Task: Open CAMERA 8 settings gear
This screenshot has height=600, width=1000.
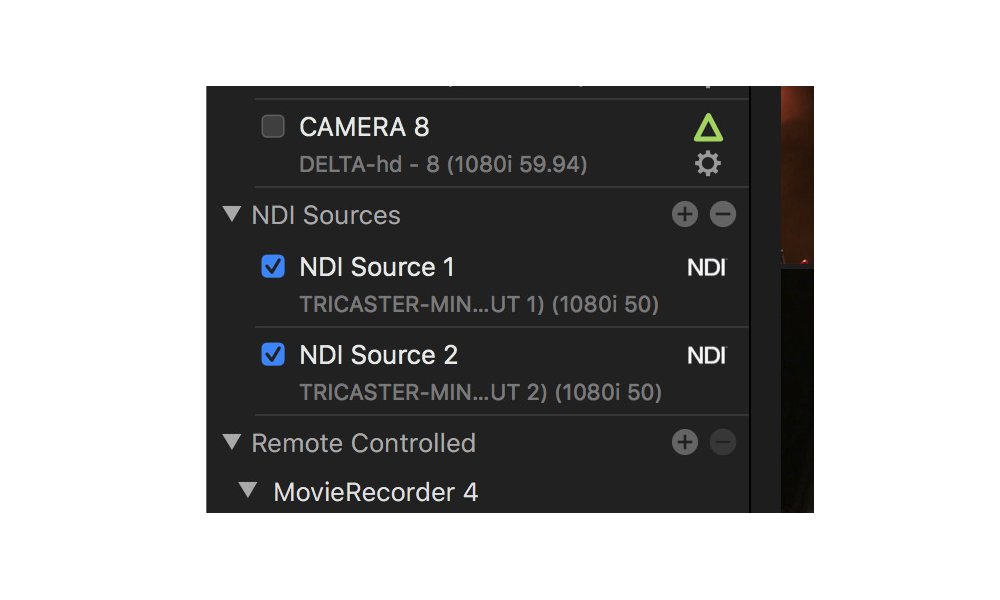Action: click(x=708, y=164)
